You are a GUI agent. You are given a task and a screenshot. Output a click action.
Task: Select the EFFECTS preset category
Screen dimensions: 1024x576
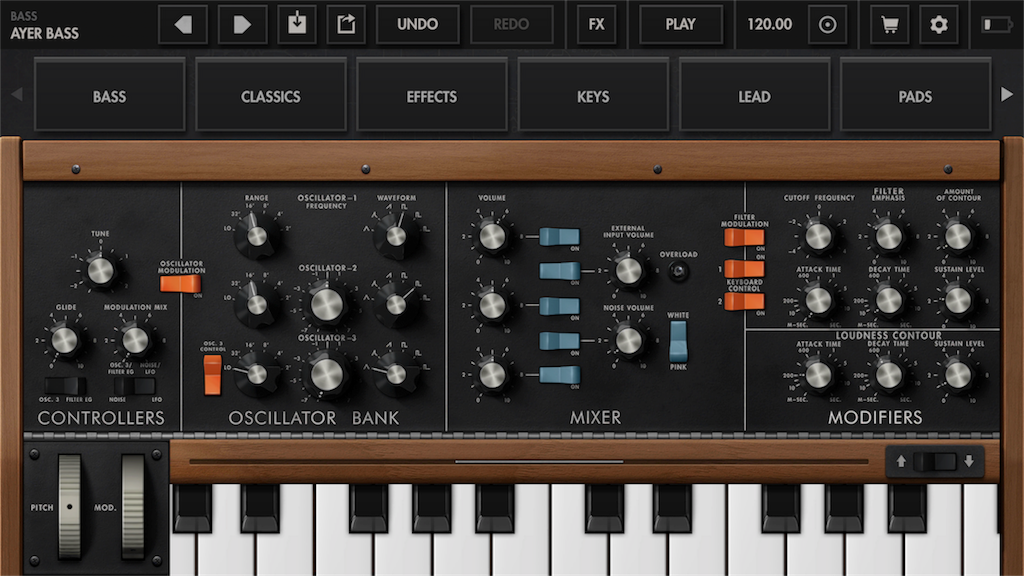(x=432, y=96)
